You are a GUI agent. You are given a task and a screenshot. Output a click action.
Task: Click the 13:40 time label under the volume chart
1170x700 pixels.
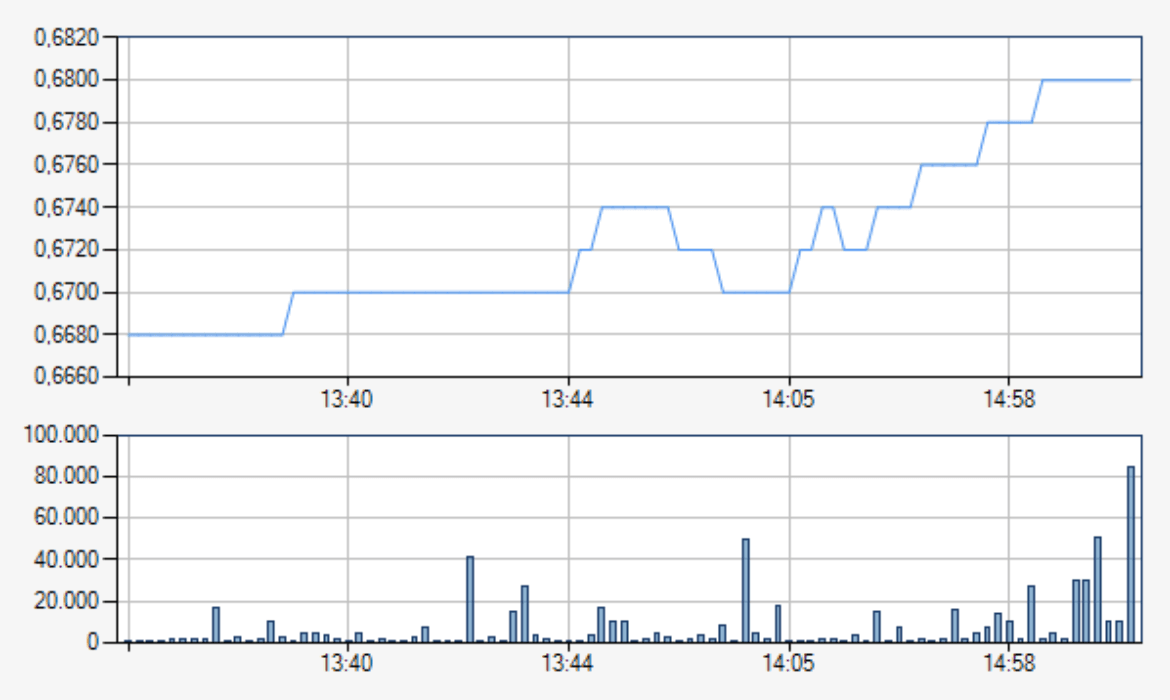pyautogui.click(x=347, y=663)
